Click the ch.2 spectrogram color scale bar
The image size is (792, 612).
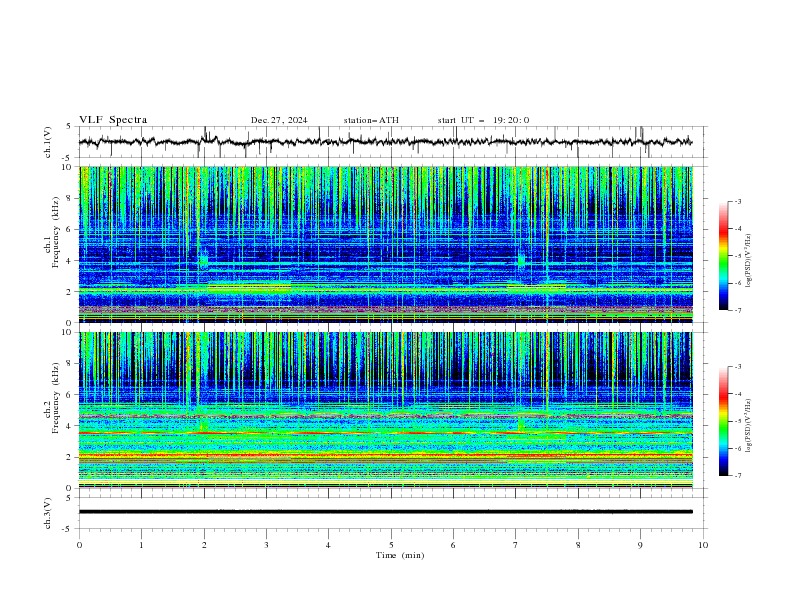724,421
